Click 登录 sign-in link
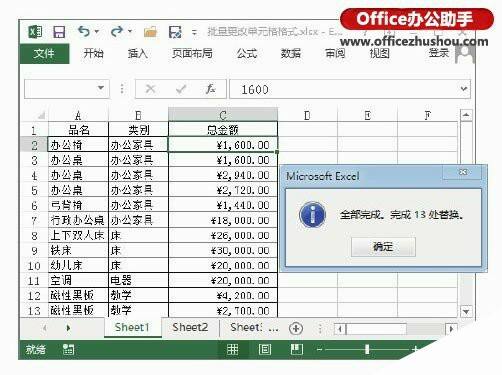 tap(439, 53)
